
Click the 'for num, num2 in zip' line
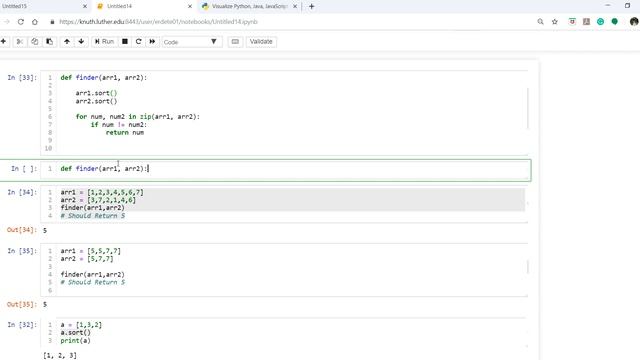pos(138,117)
